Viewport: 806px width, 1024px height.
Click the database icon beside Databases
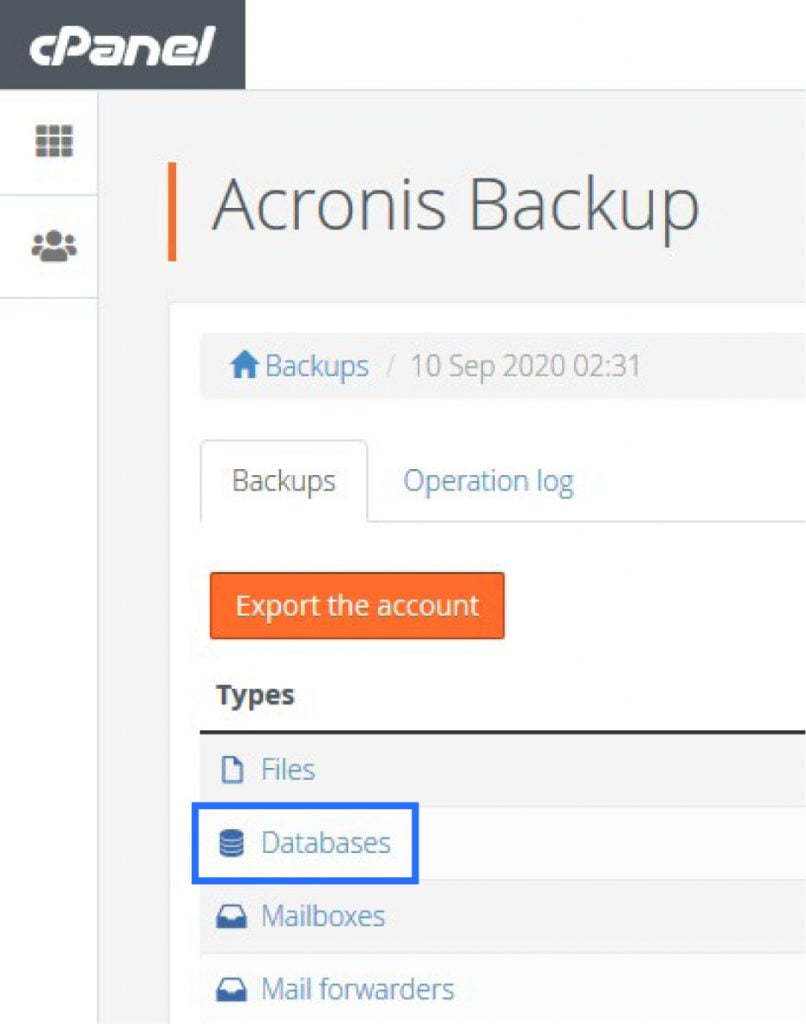pos(232,842)
